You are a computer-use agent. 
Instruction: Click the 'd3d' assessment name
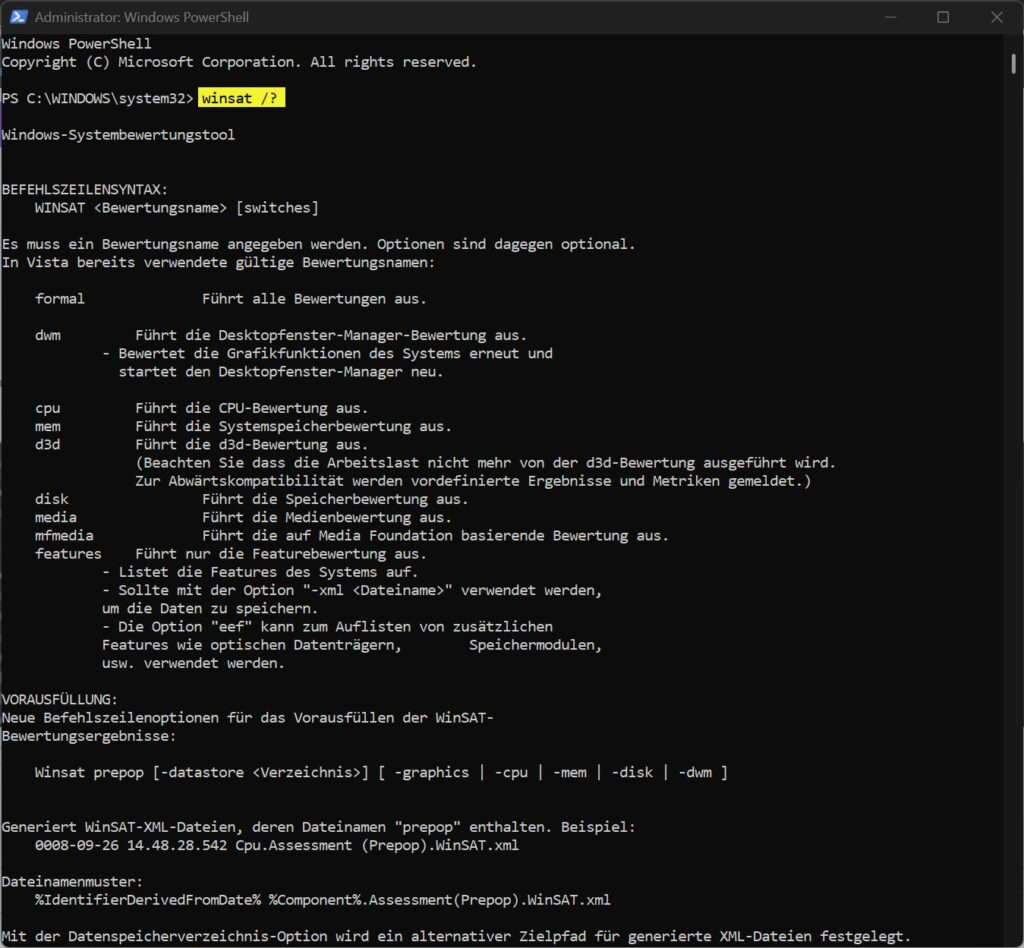[x=48, y=445]
